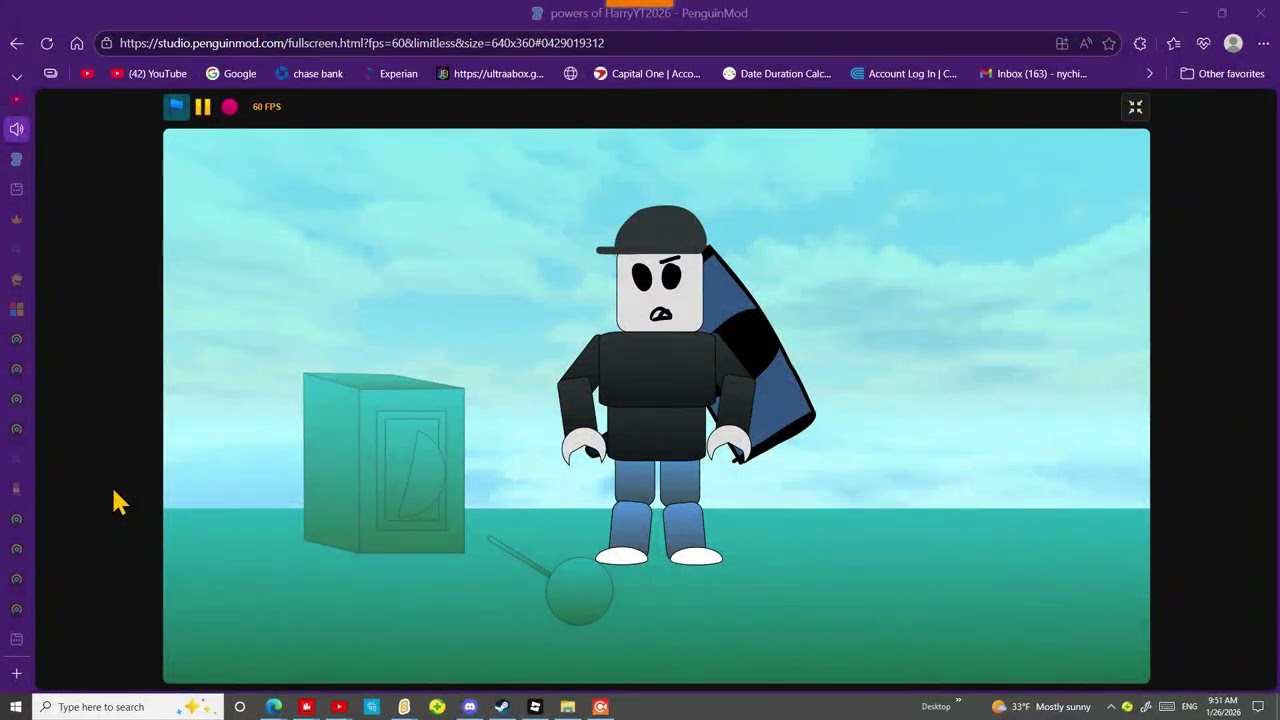Open Steam from the taskbar
Viewport: 1280px width, 720px height.
502,707
